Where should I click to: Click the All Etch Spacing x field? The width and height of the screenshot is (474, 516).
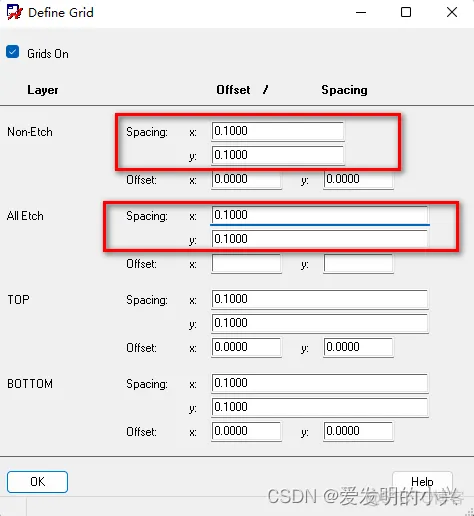tap(320, 215)
